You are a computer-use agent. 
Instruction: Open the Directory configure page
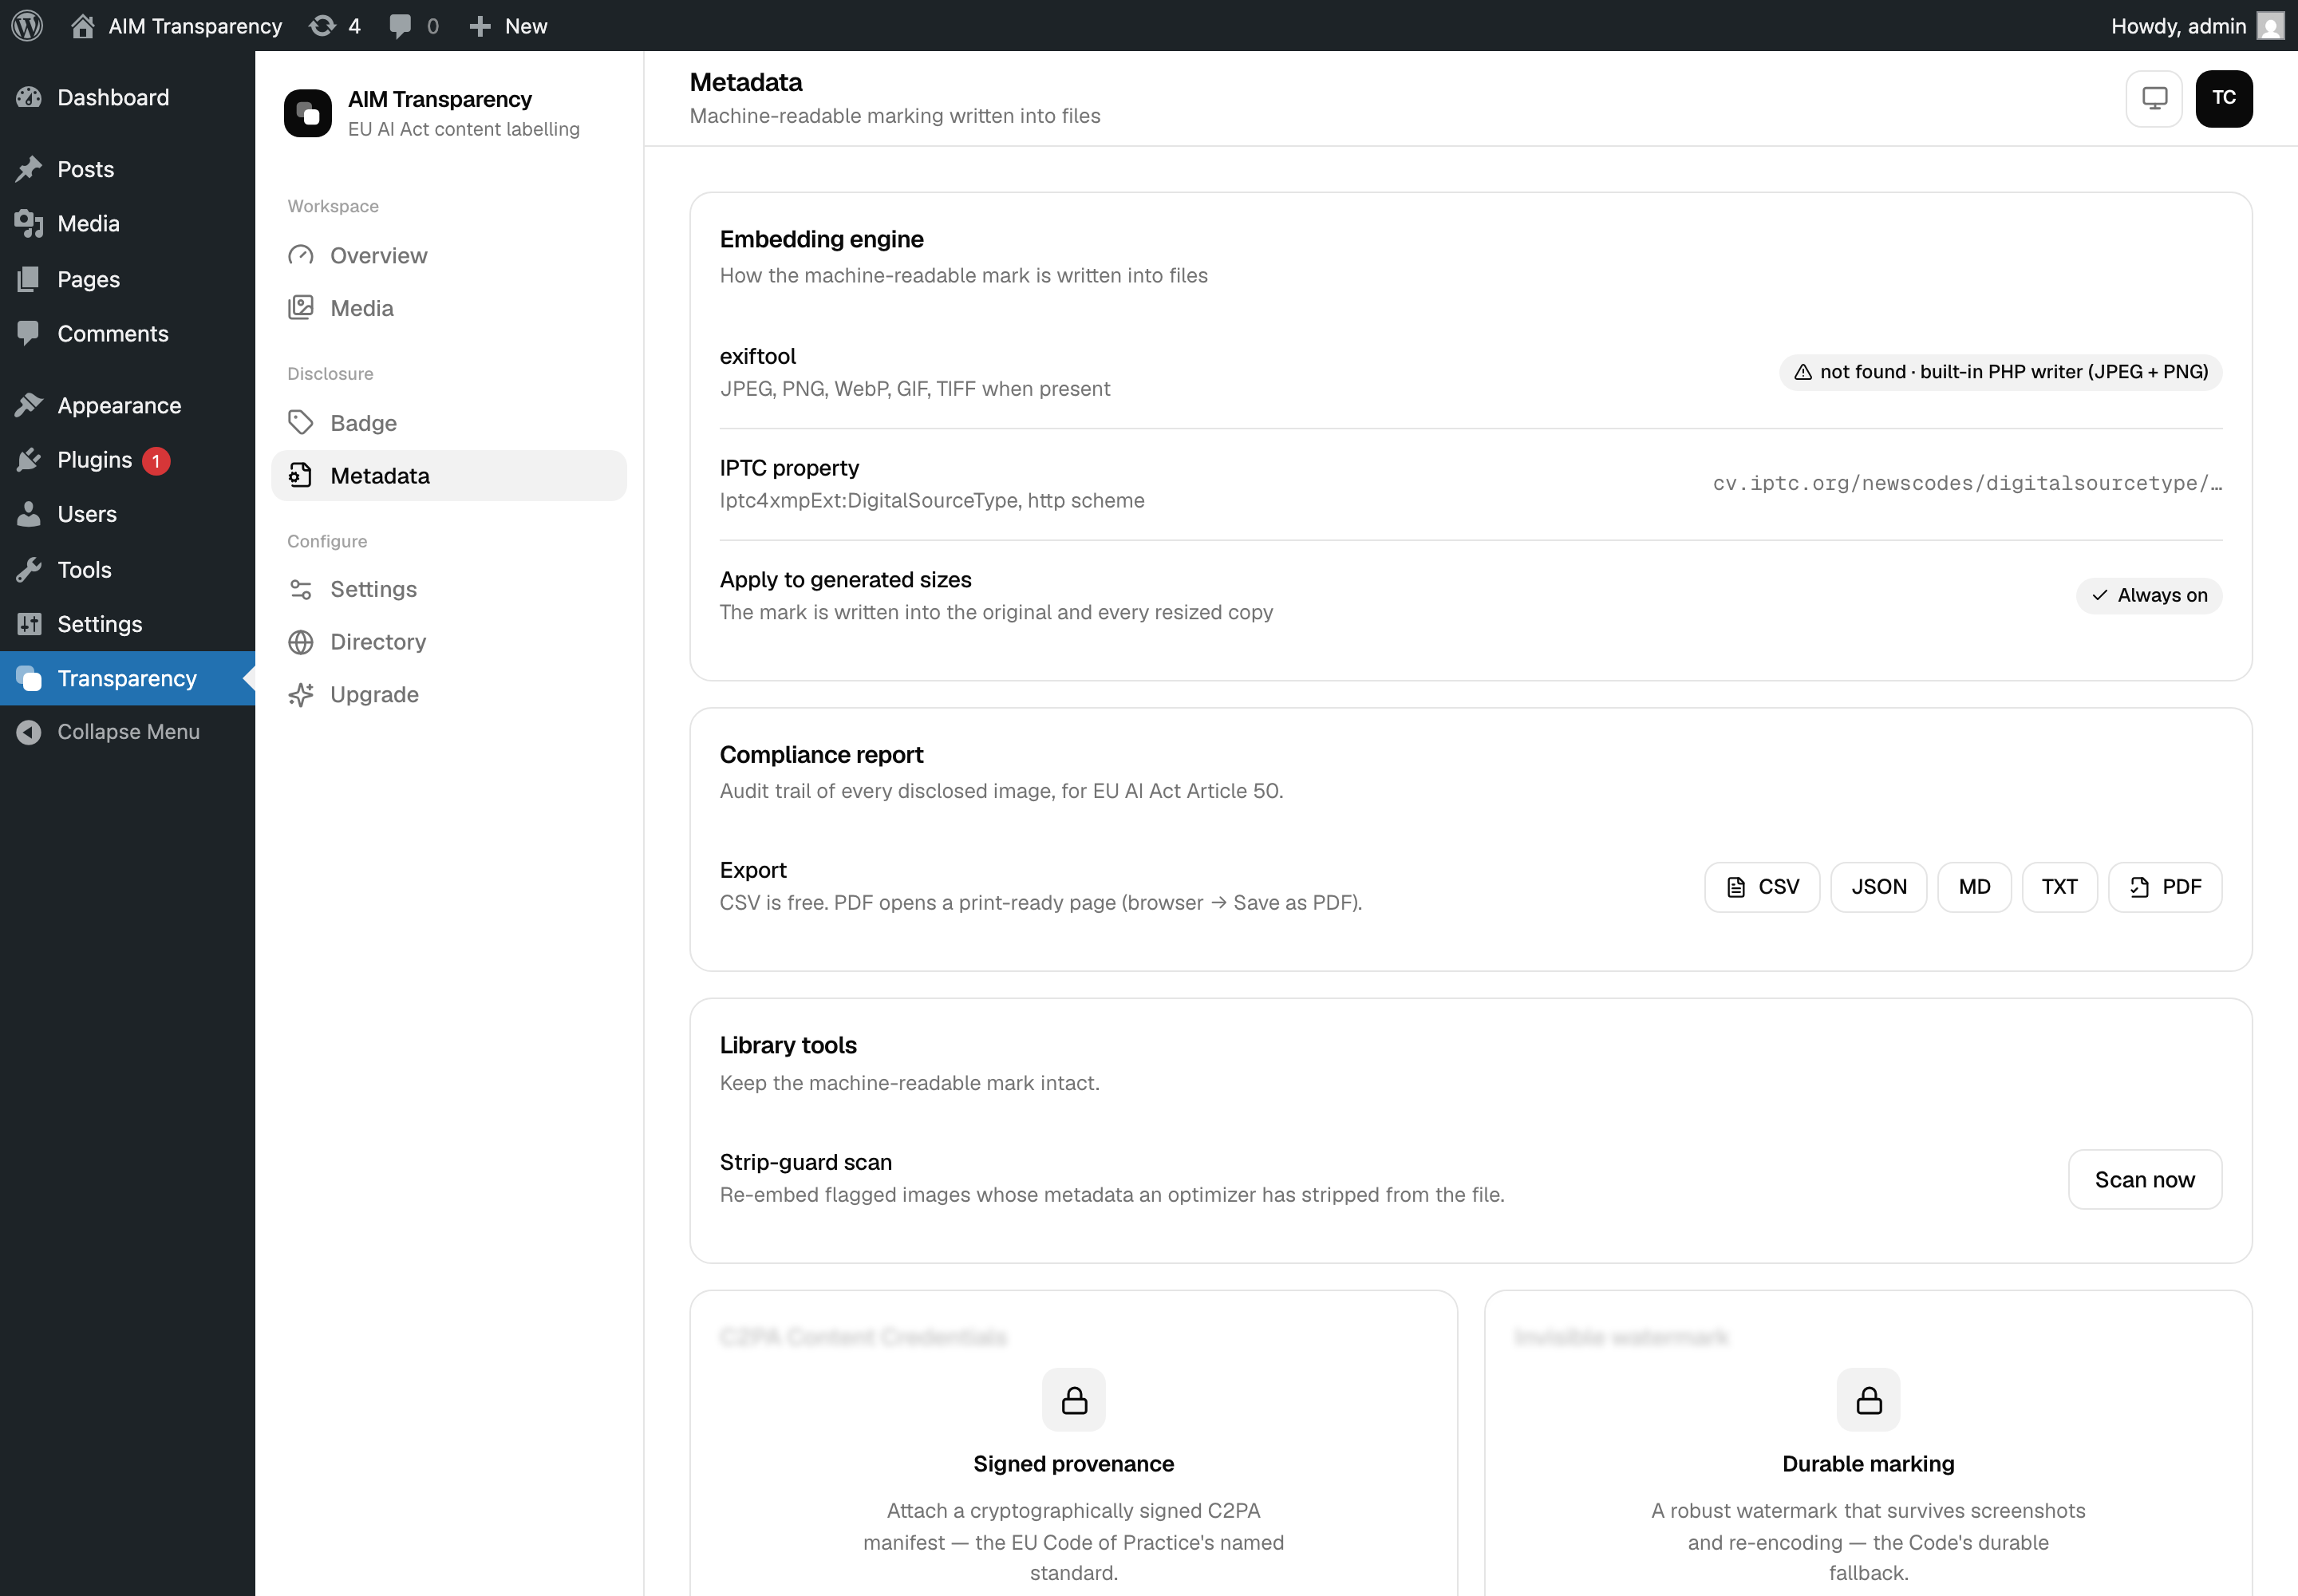449,642
